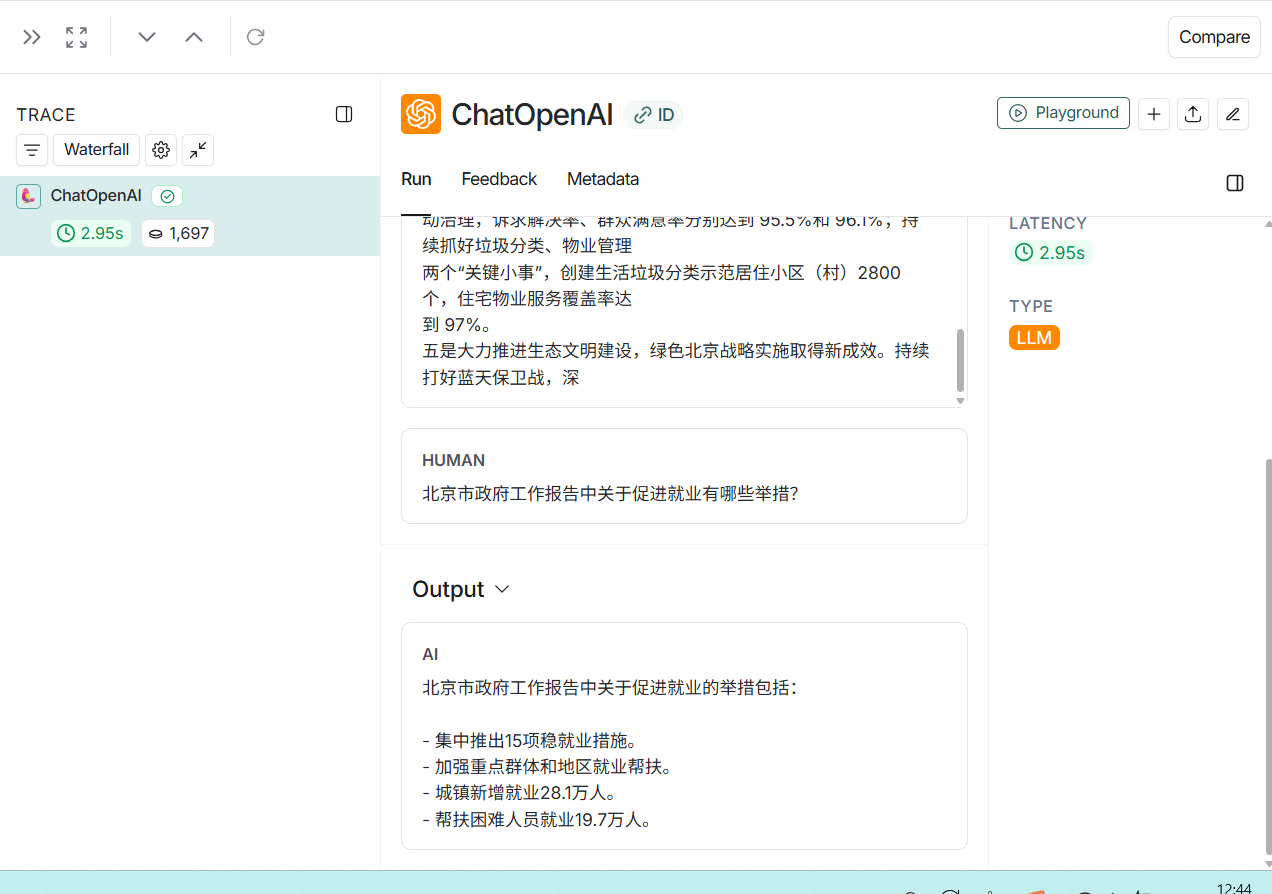Click the plus add icon button
The image size is (1272, 894).
coord(1154,114)
